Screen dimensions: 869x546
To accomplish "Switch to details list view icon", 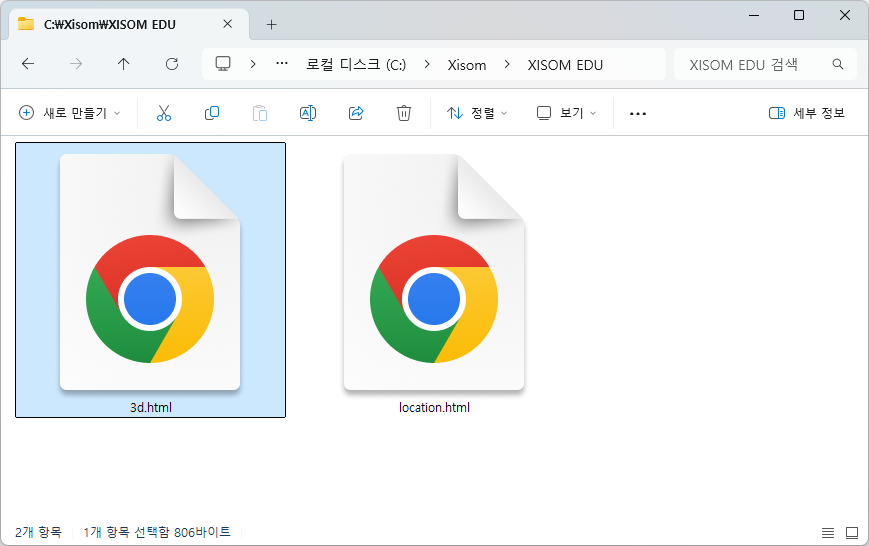I will [x=828, y=533].
